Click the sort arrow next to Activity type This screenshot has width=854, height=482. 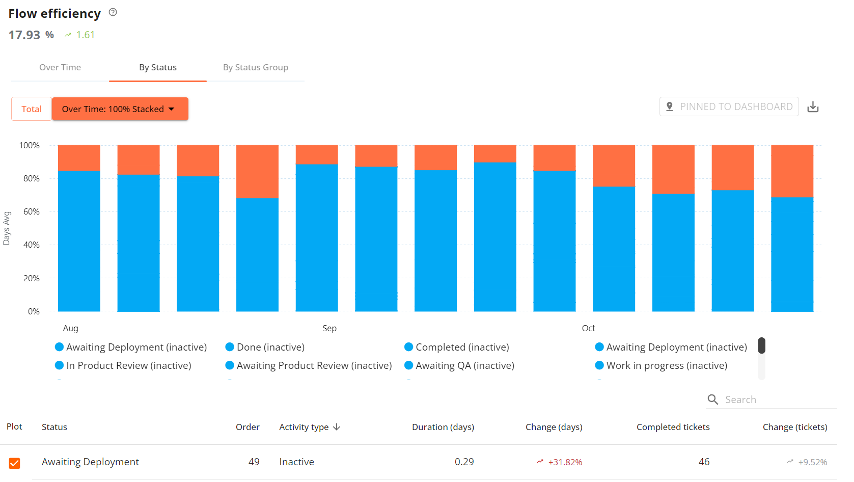337,427
